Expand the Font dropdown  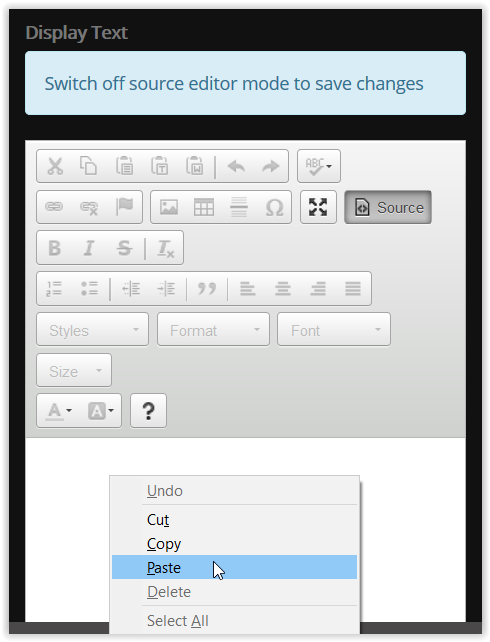click(334, 330)
